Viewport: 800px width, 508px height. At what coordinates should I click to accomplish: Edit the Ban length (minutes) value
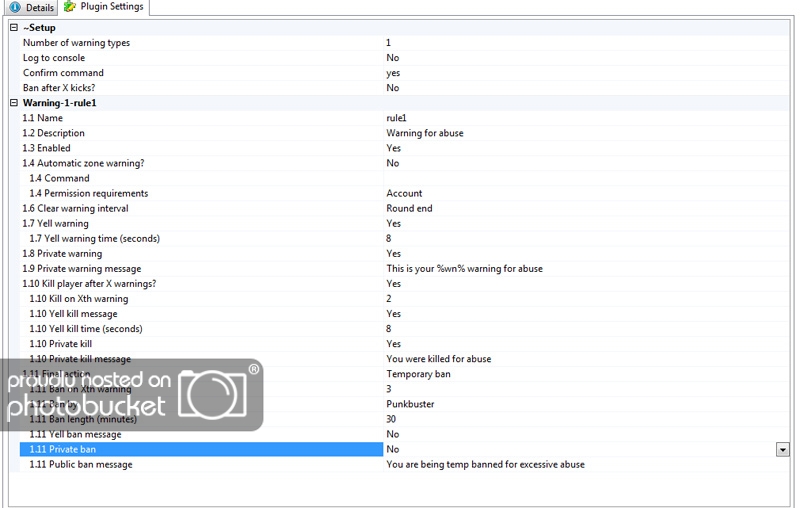[391, 419]
